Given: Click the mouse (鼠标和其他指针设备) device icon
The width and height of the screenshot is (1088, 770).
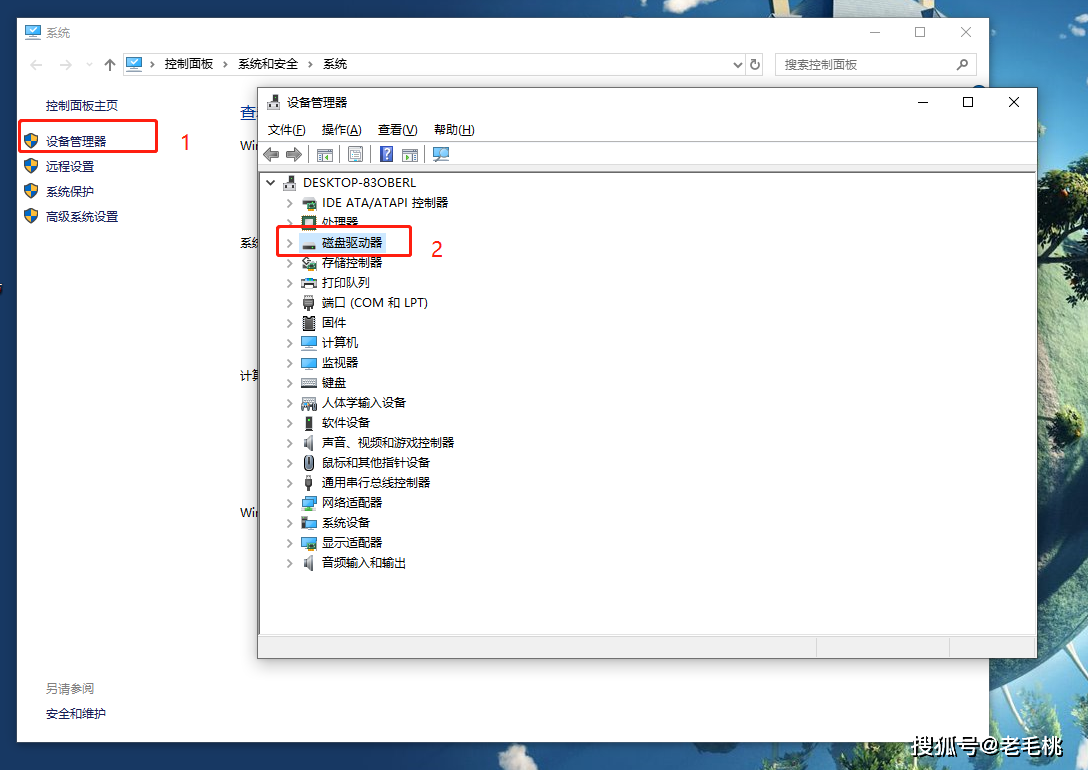Looking at the screenshot, I should pos(309,463).
